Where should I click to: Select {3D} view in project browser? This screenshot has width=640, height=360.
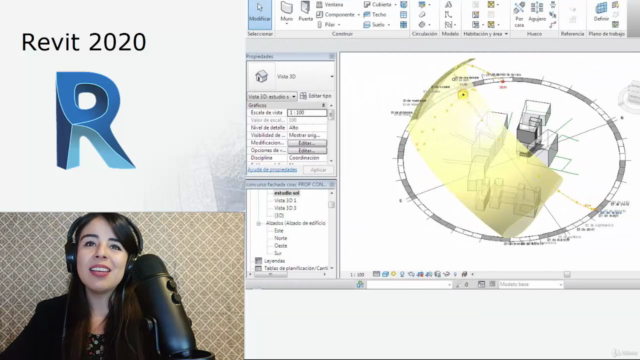(279, 216)
